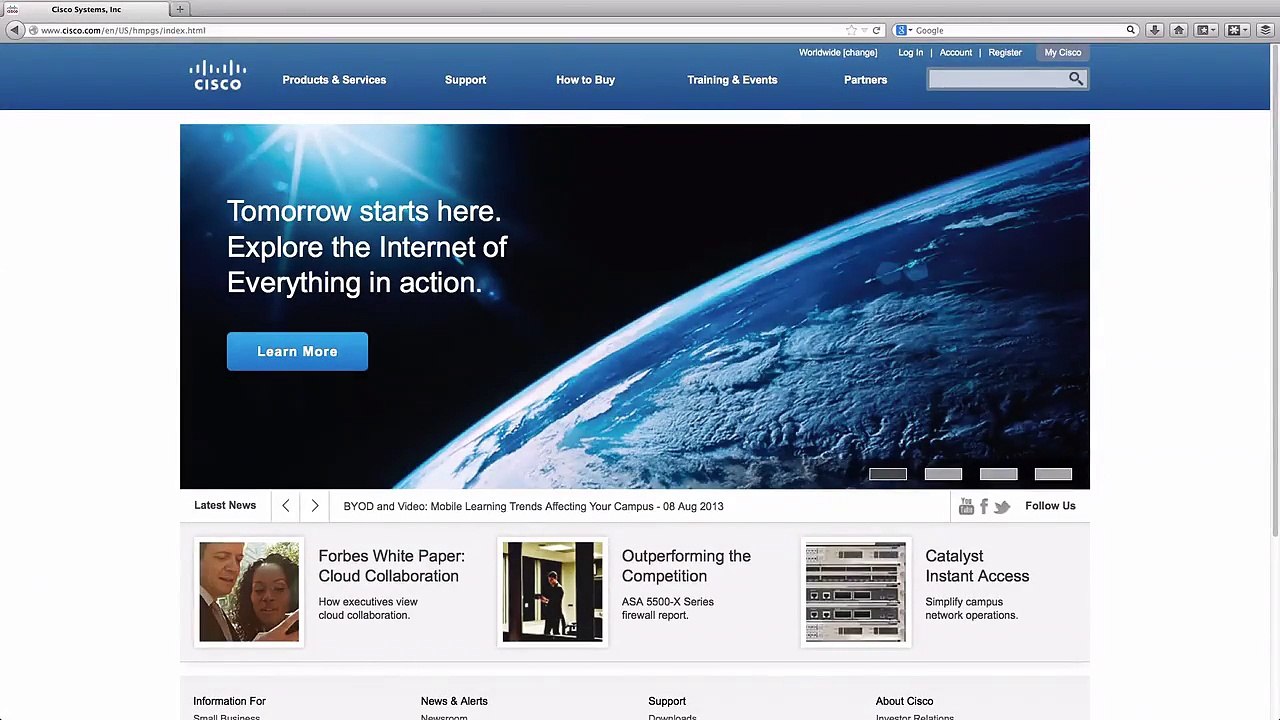The height and width of the screenshot is (720, 1280).
Task: Open Cisco's Facebook page icon
Action: pos(984,507)
